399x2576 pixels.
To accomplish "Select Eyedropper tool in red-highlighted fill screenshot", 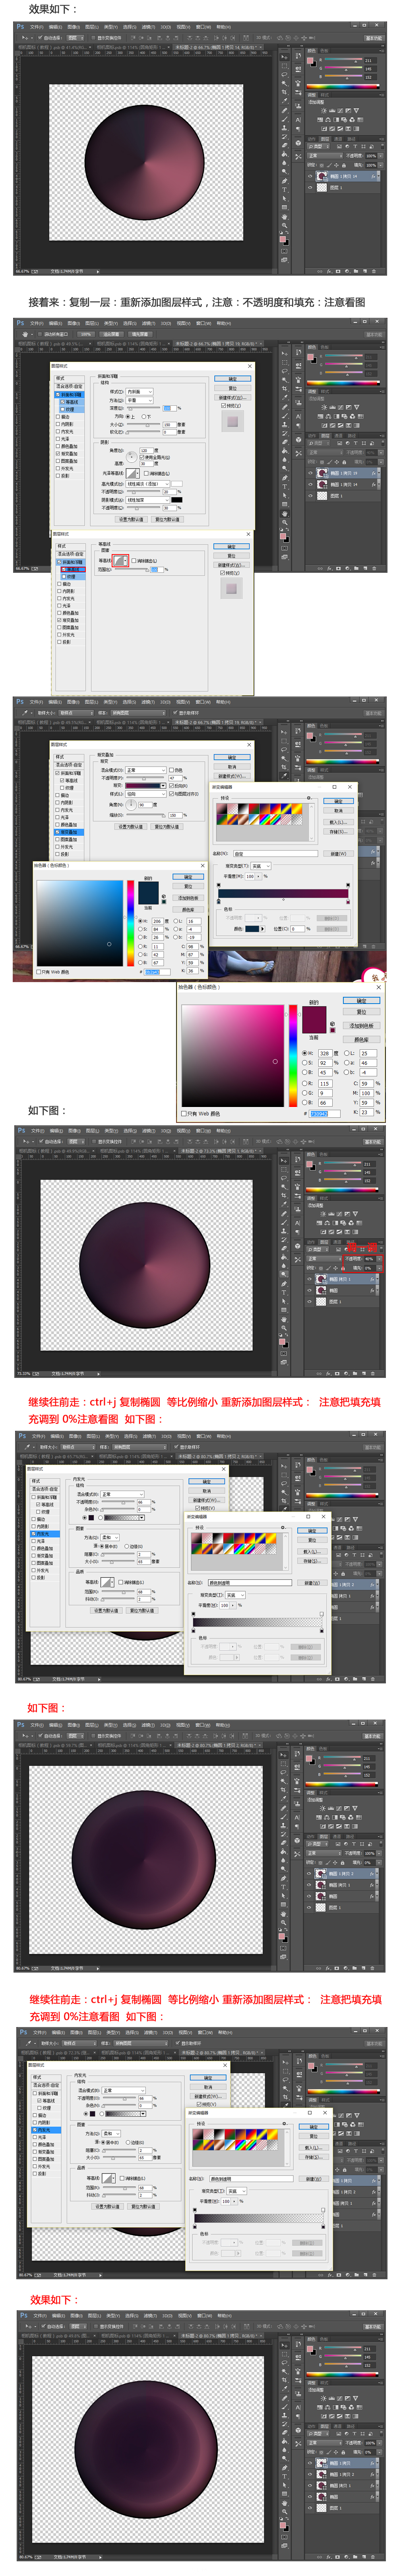I will pos(284,1204).
